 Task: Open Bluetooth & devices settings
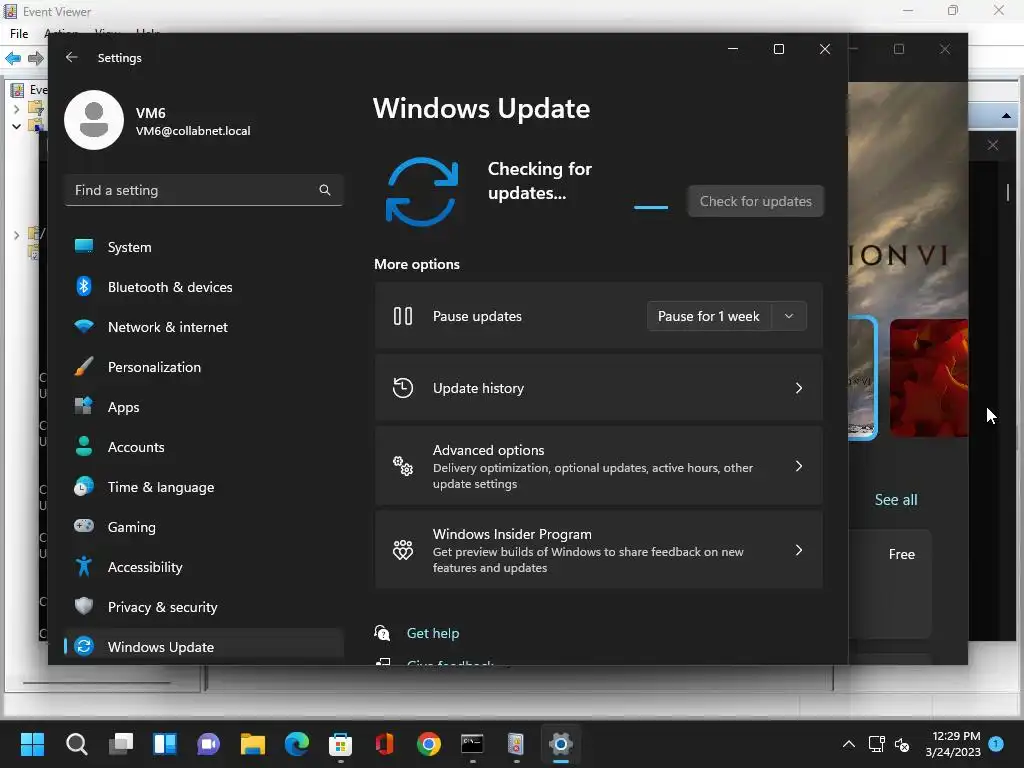(204, 287)
